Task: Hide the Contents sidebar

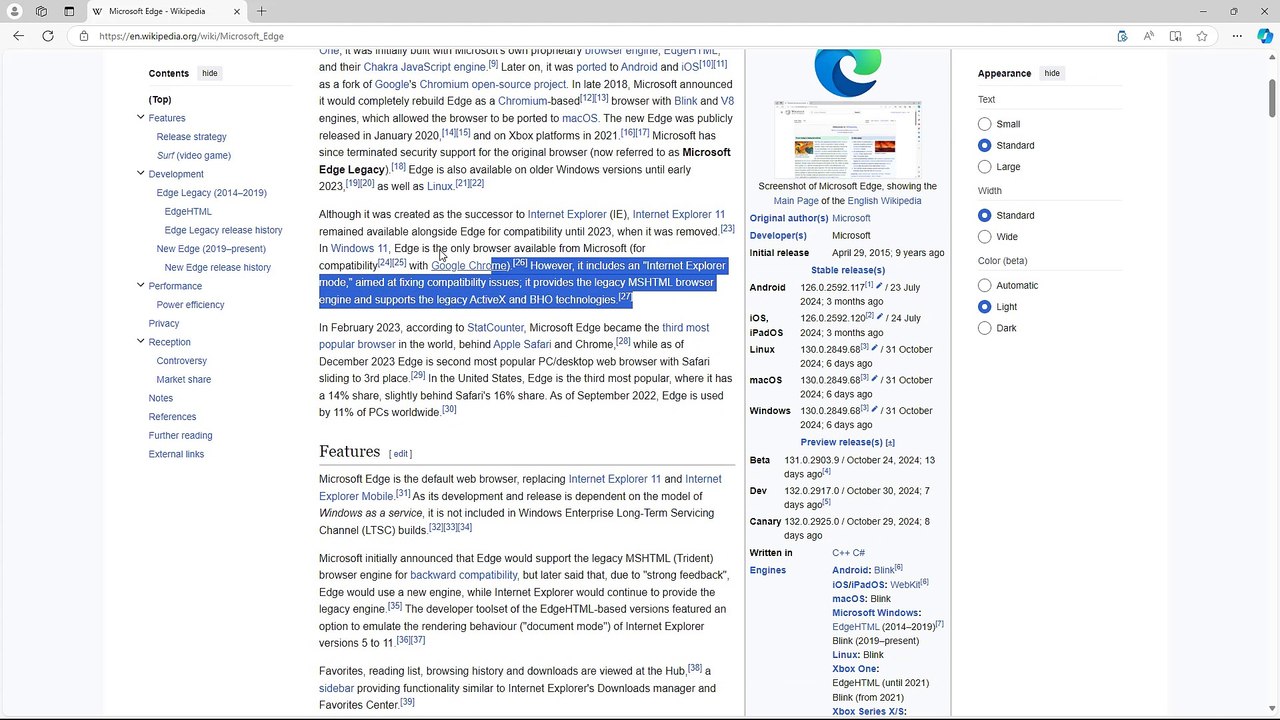Action: 209,73
